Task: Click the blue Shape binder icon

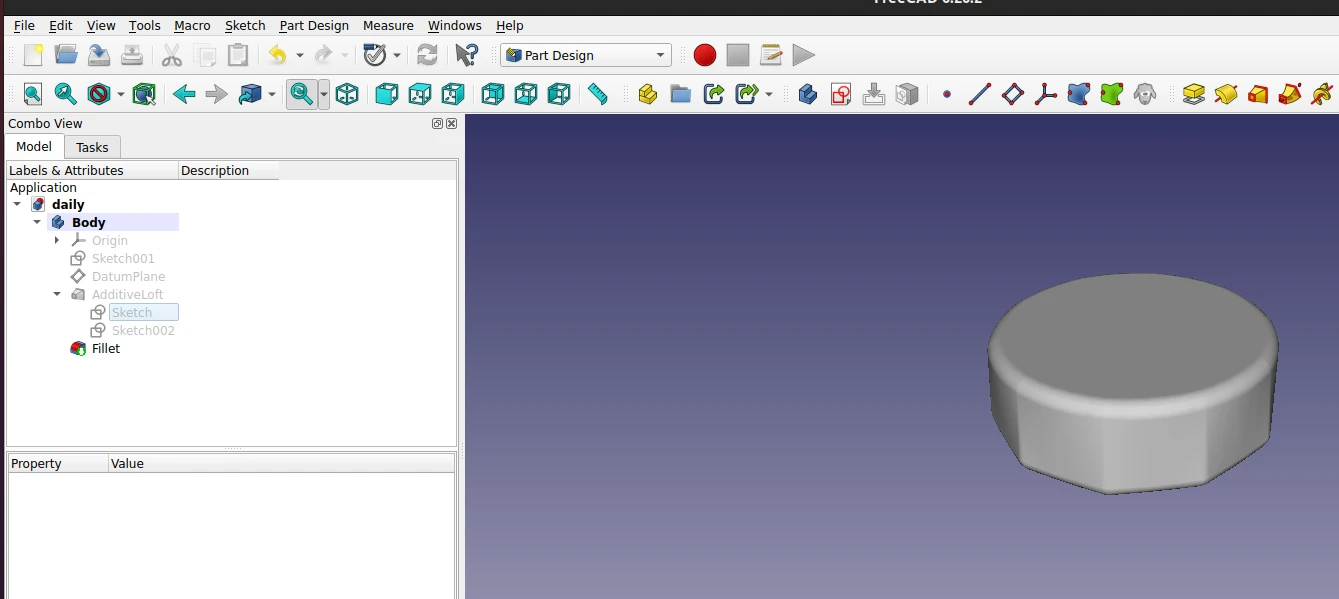Action: tap(1078, 94)
